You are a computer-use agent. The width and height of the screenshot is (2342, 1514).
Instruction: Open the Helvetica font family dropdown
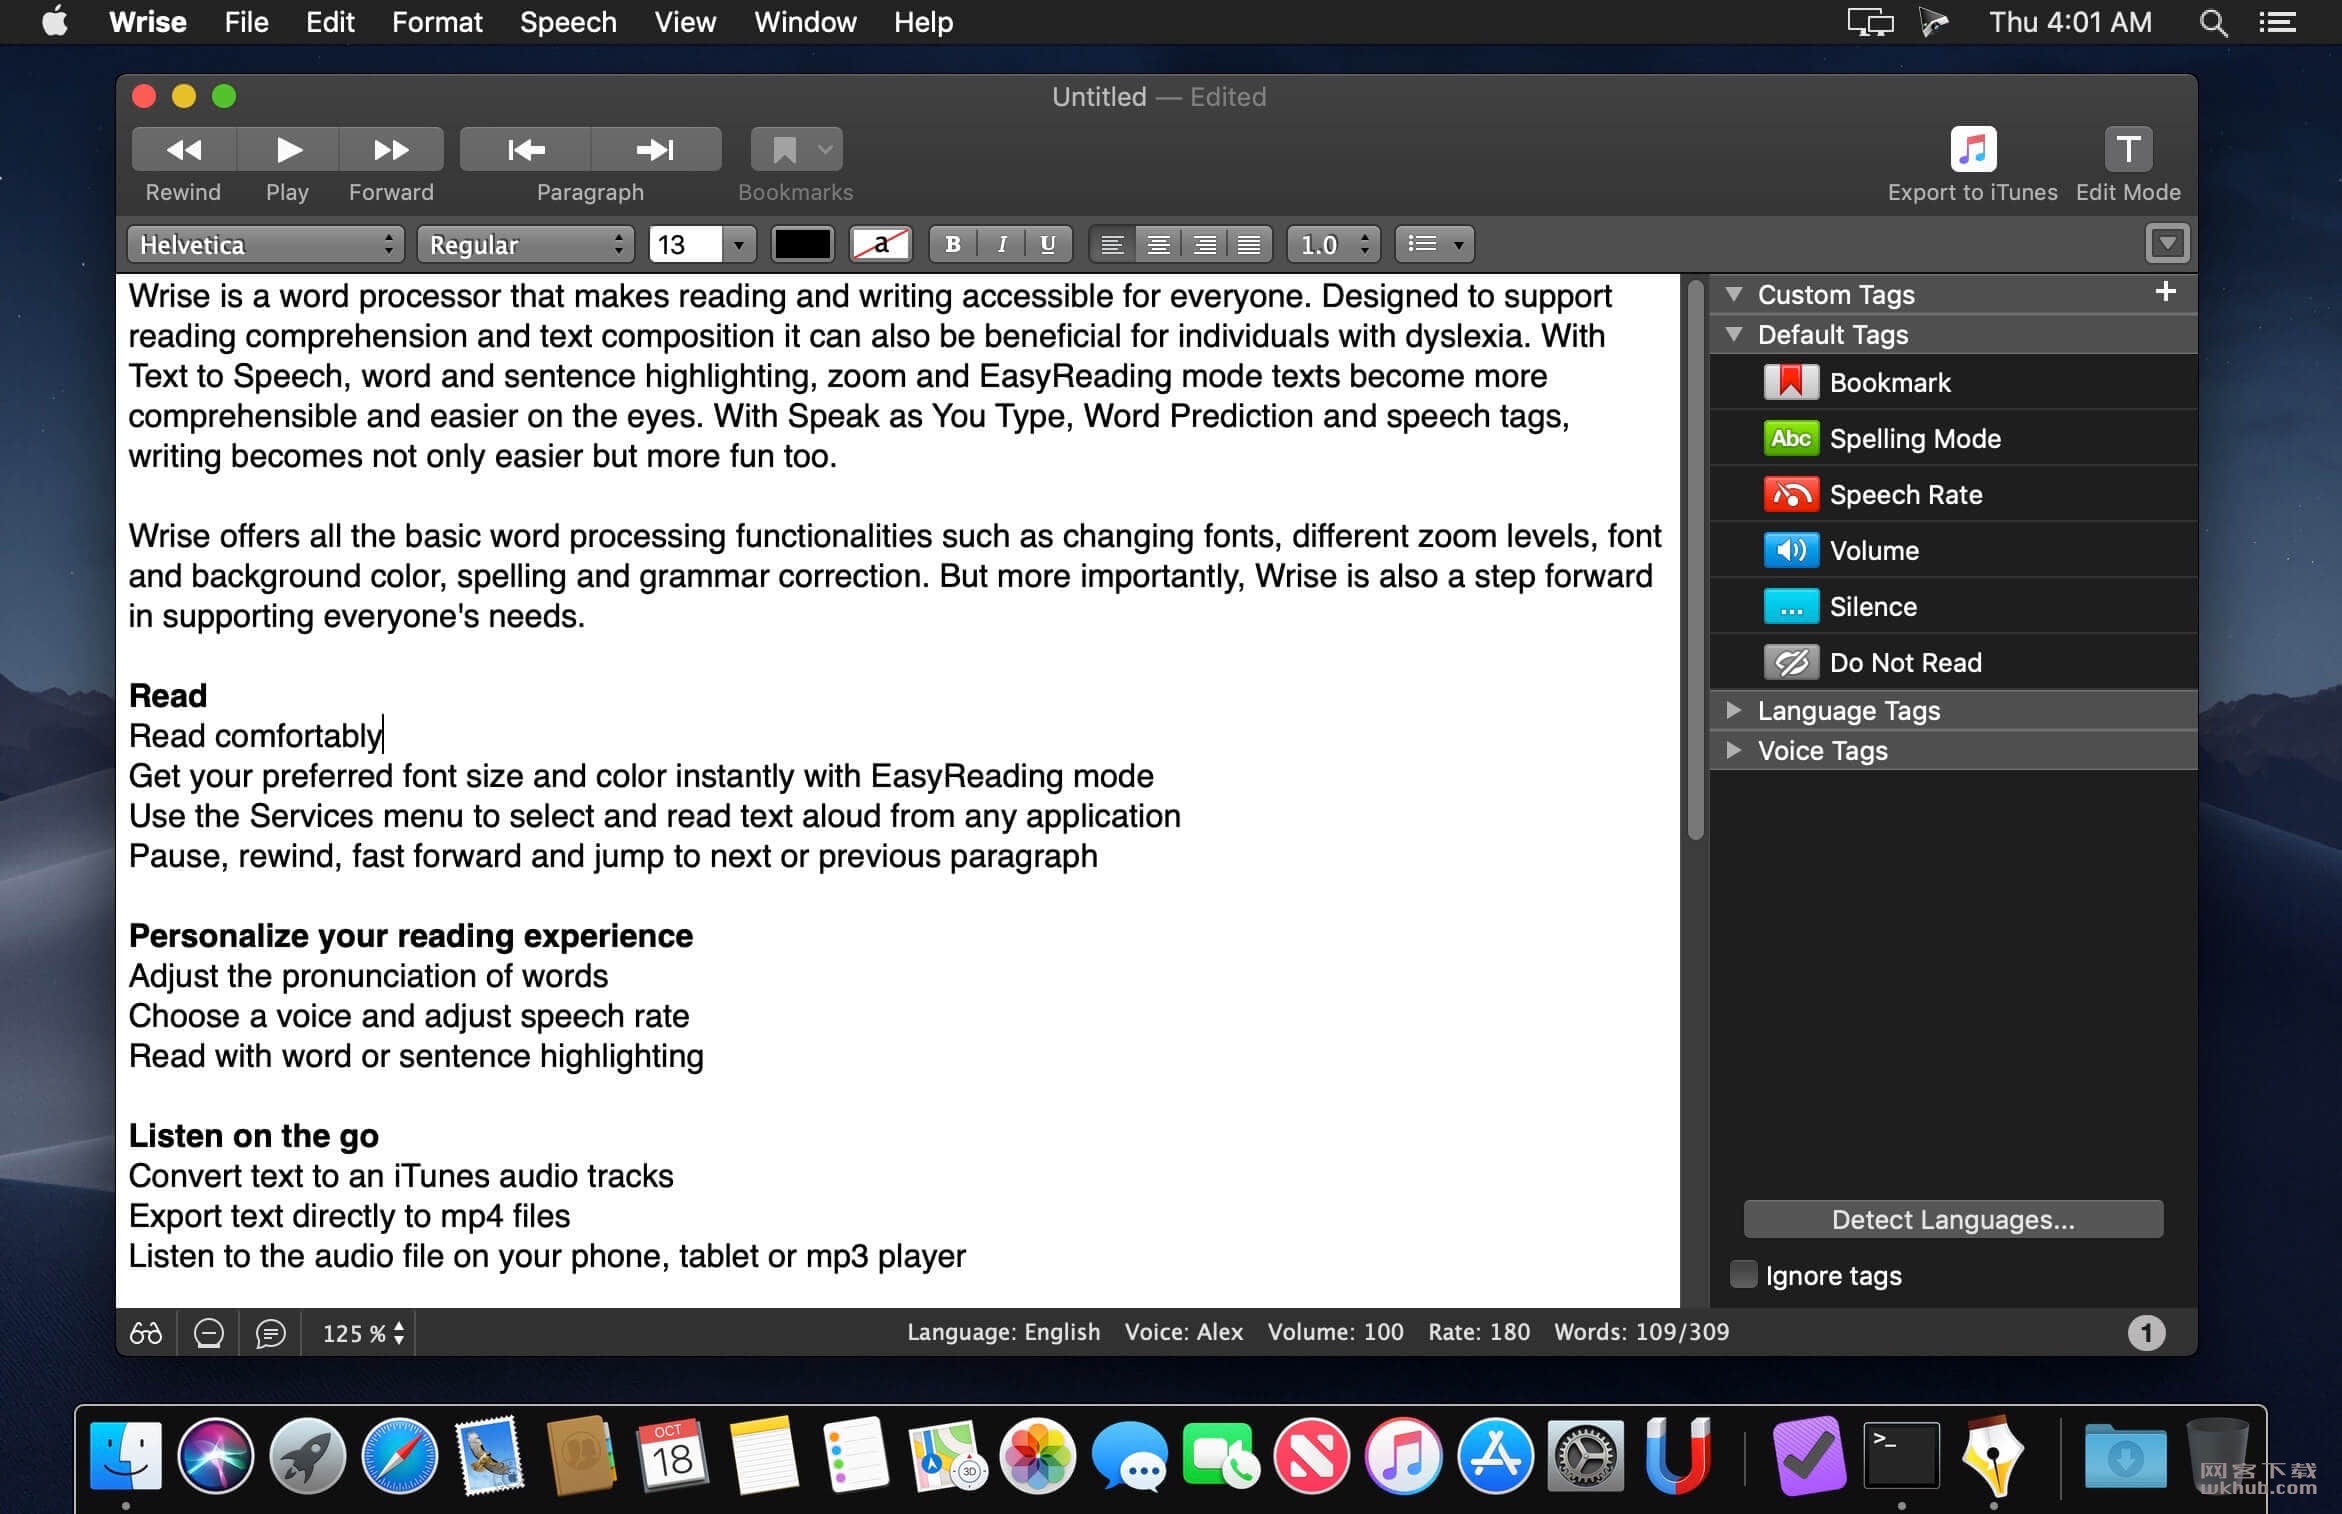[x=266, y=244]
